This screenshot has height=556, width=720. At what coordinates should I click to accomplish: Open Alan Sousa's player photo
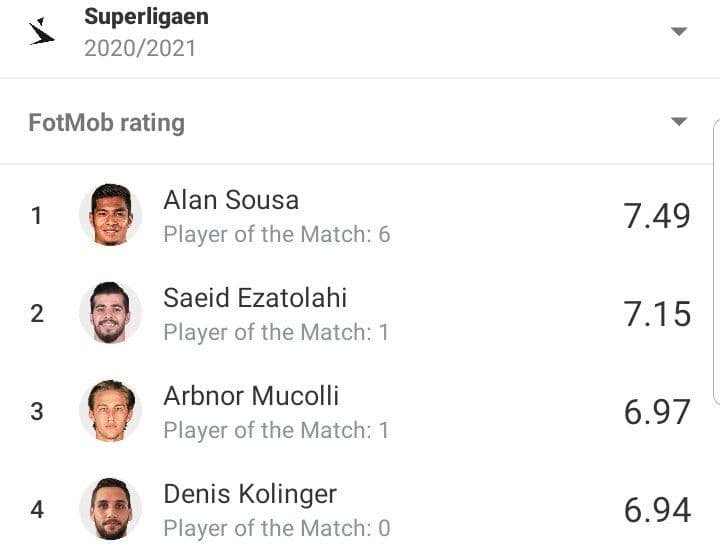pos(110,215)
